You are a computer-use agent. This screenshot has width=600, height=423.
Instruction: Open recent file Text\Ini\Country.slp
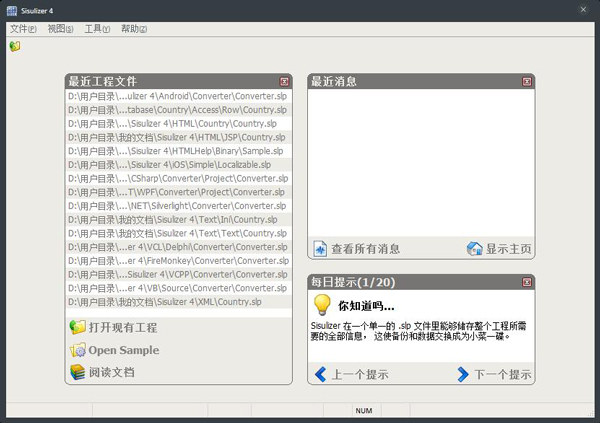[x=179, y=220]
